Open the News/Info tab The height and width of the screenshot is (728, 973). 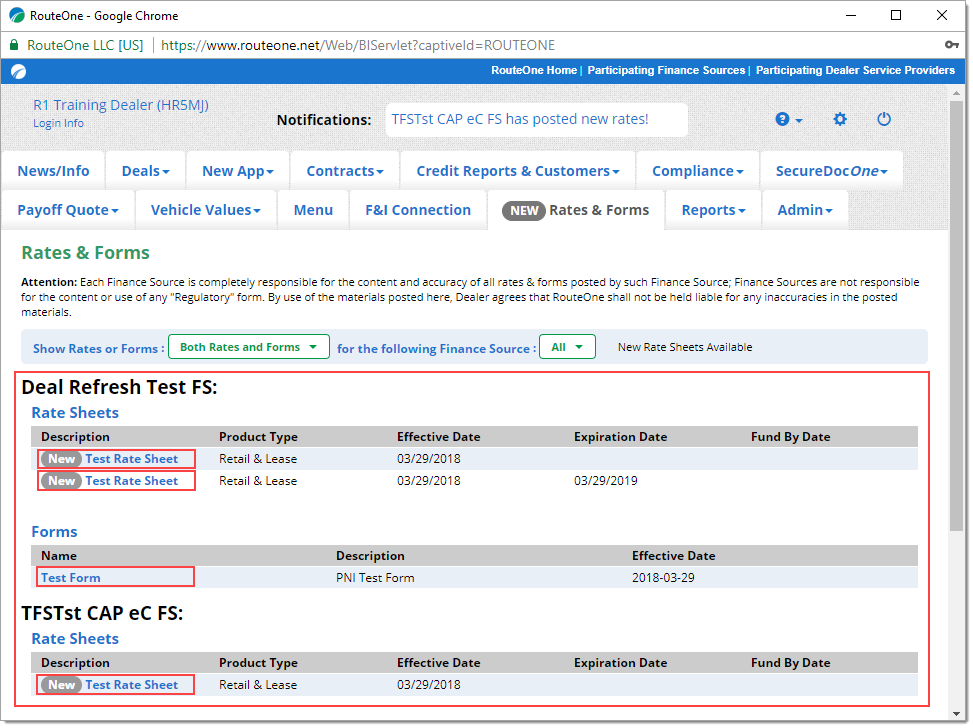point(53,171)
